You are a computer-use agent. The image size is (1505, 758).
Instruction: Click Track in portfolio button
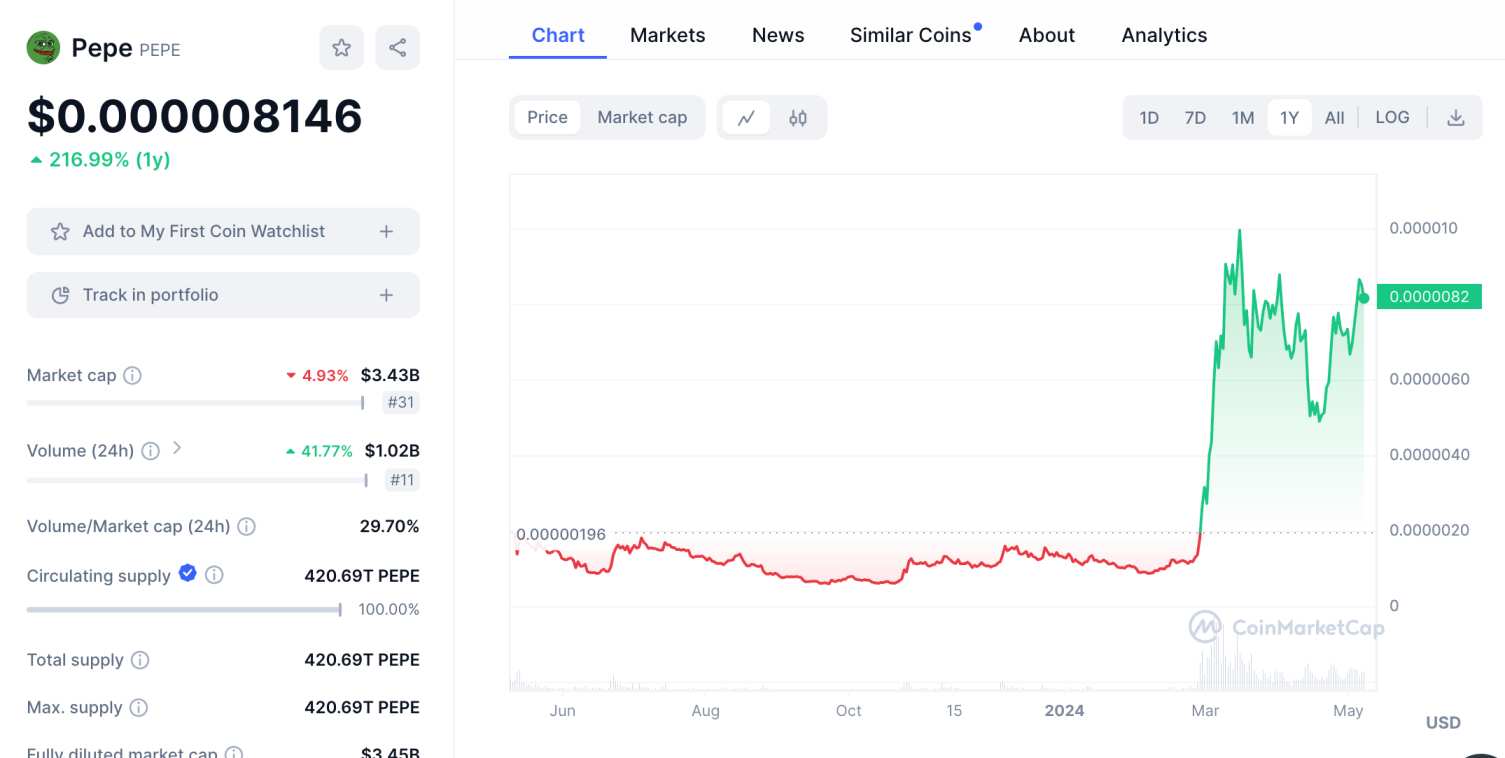coord(223,296)
